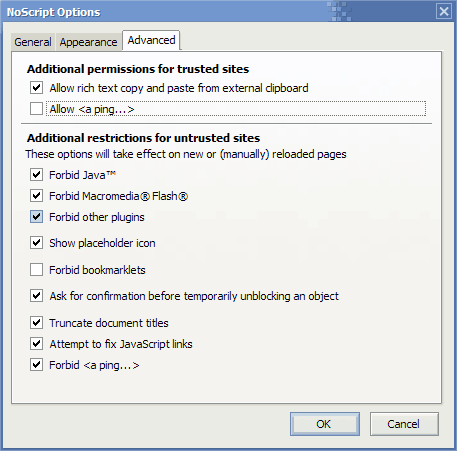Toggle Forbid other plugins checkbox
The width and height of the screenshot is (457, 451).
click(36, 217)
